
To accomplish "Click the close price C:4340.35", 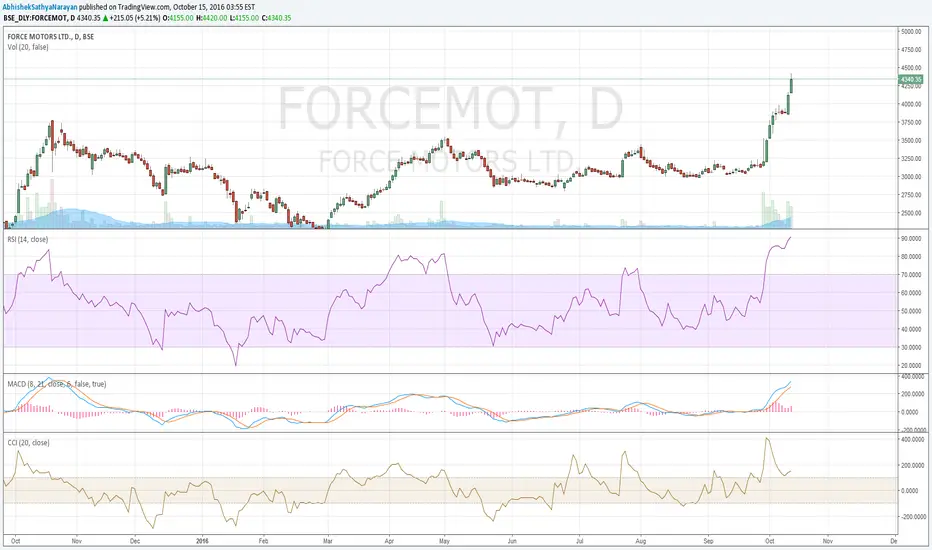I will (276, 18).
